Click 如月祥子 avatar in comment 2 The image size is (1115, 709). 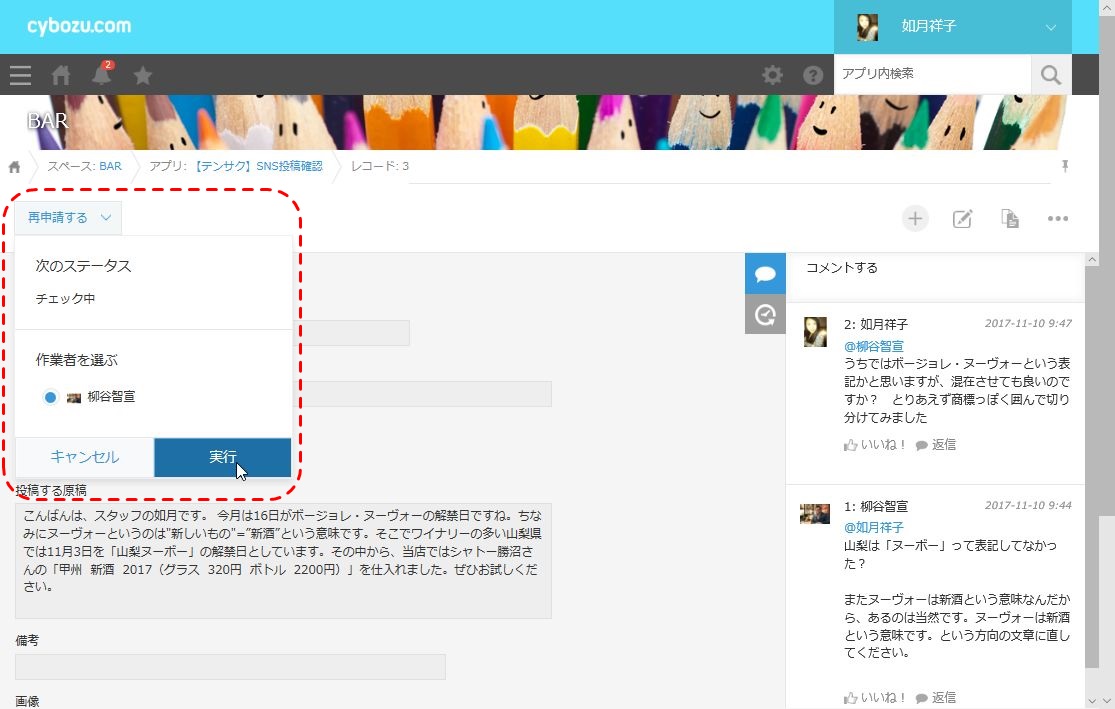[x=815, y=332]
